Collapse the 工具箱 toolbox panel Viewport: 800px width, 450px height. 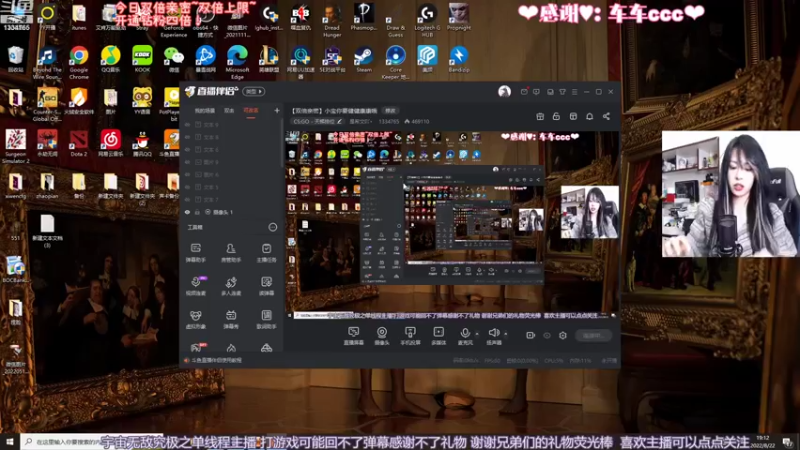point(273,227)
